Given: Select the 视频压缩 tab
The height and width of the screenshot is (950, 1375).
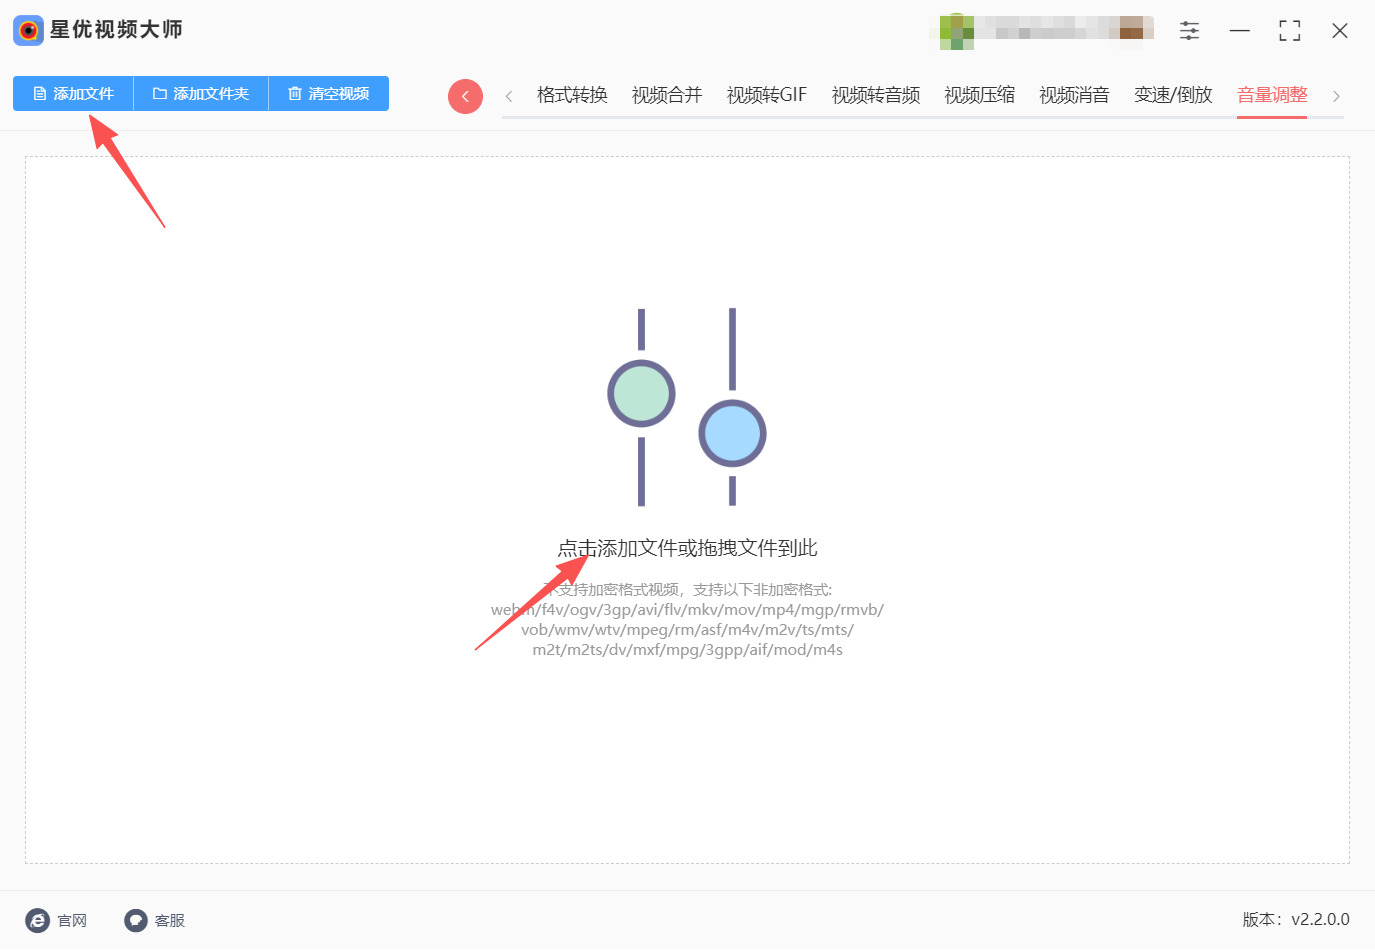Looking at the screenshot, I should click(x=980, y=95).
